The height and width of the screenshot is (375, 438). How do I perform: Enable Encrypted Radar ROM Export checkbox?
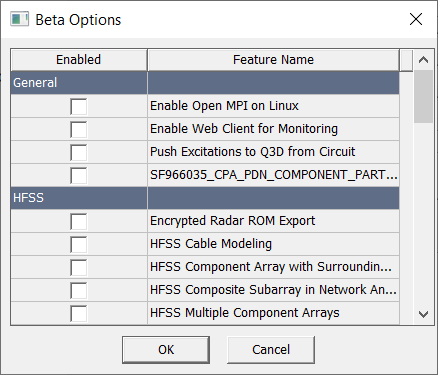[x=79, y=221]
